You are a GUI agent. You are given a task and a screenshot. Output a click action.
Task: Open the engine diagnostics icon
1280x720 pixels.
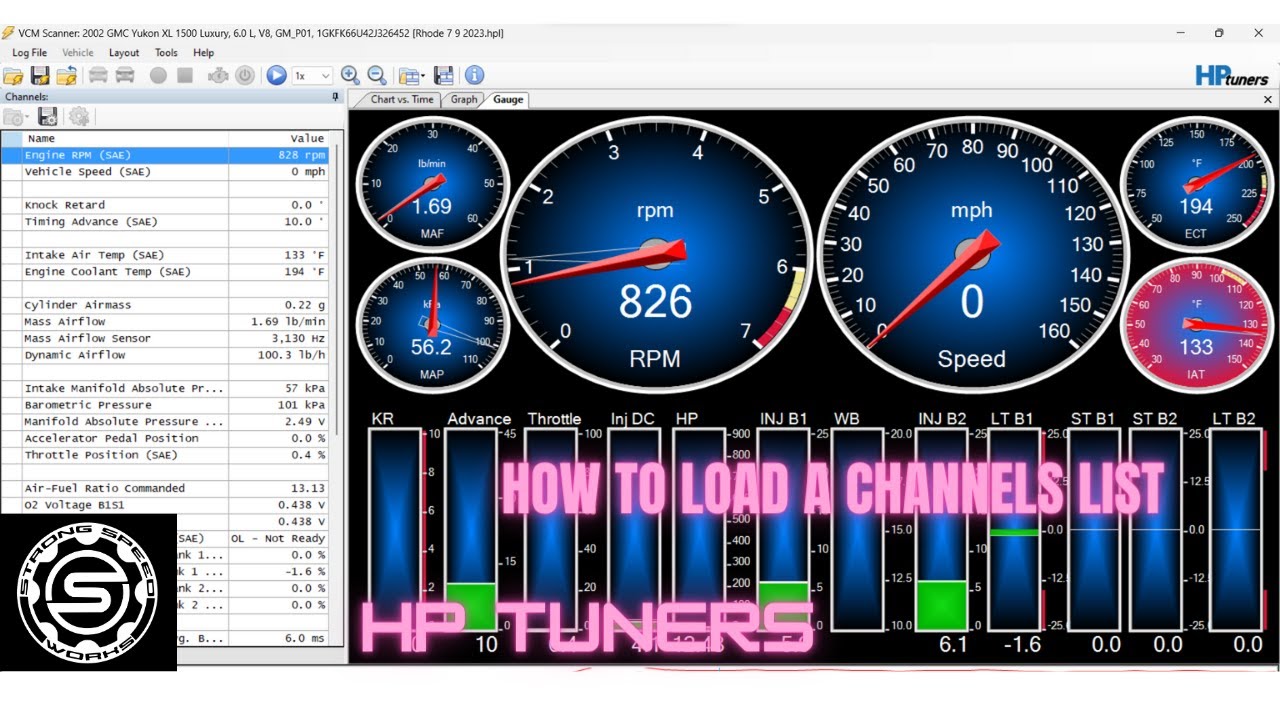218,75
